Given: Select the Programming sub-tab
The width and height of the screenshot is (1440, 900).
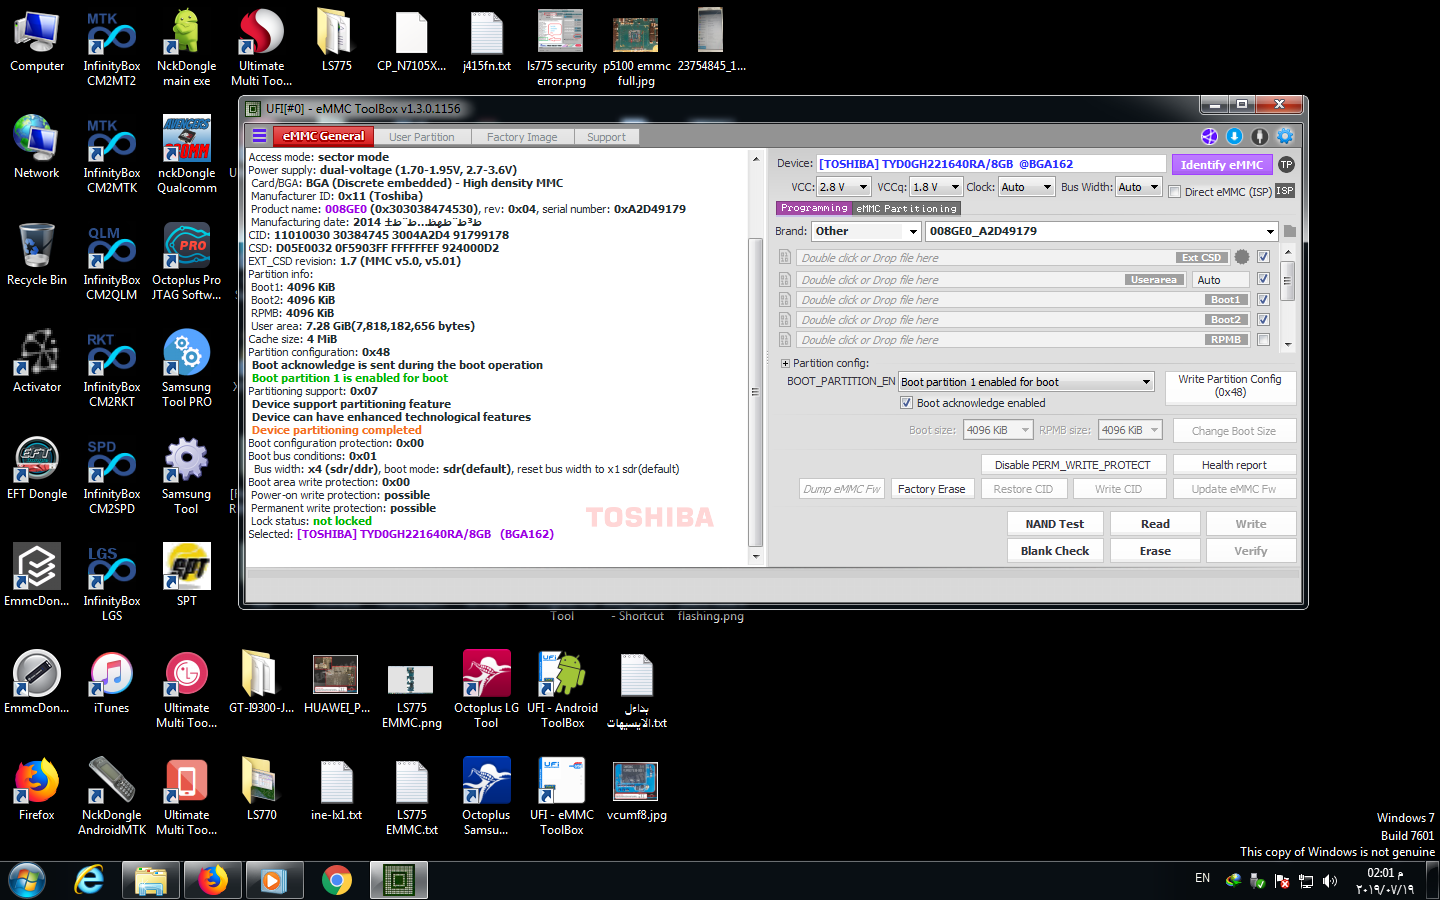Looking at the screenshot, I should pyautogui.click(x=814, y=208).
